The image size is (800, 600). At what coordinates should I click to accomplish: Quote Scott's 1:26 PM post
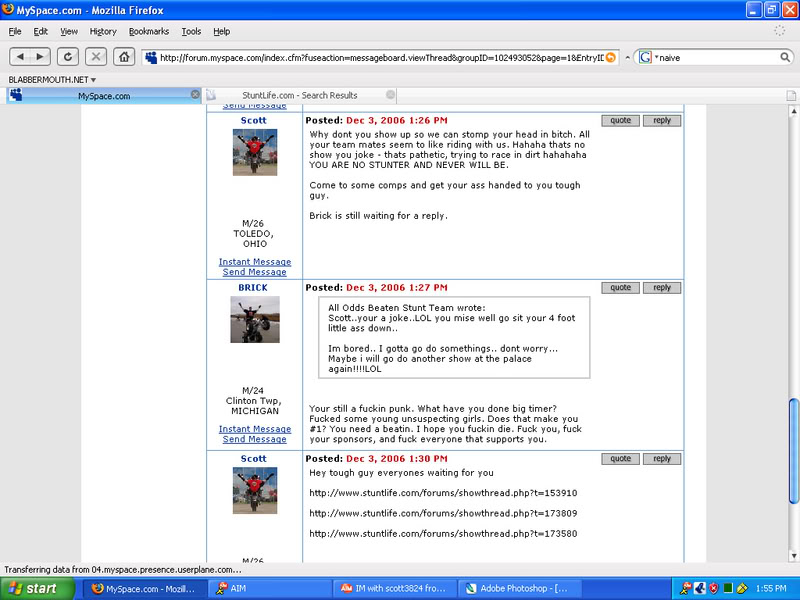620,120
